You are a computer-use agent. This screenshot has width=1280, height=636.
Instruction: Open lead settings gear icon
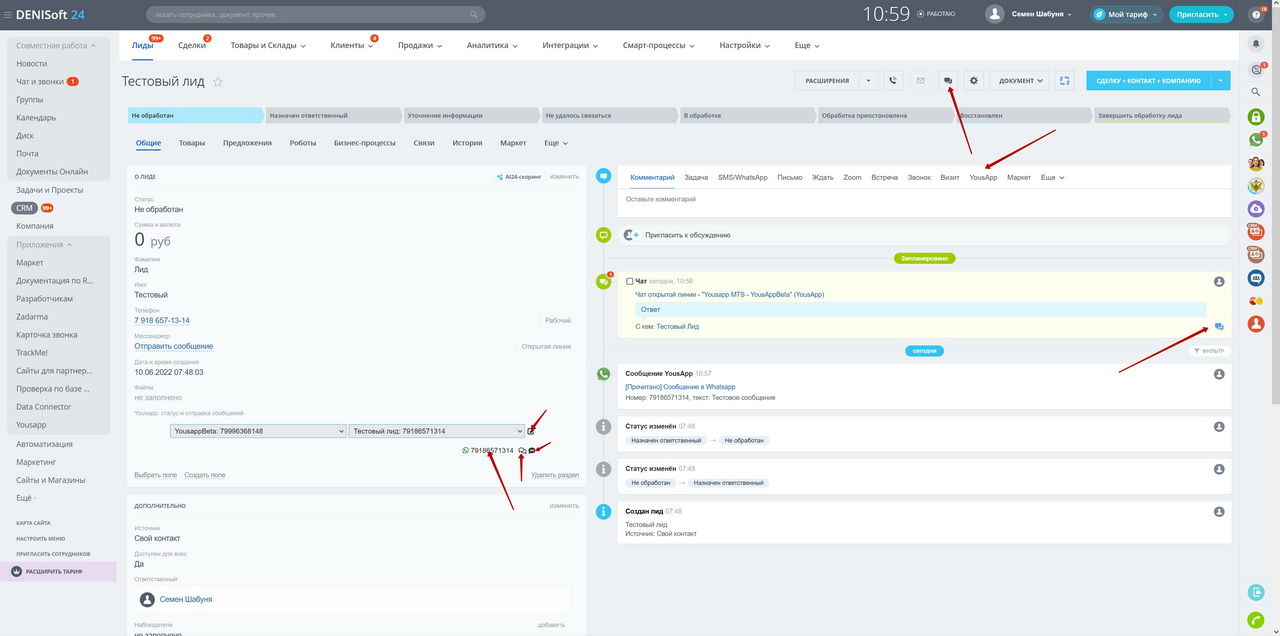[975, 81]
